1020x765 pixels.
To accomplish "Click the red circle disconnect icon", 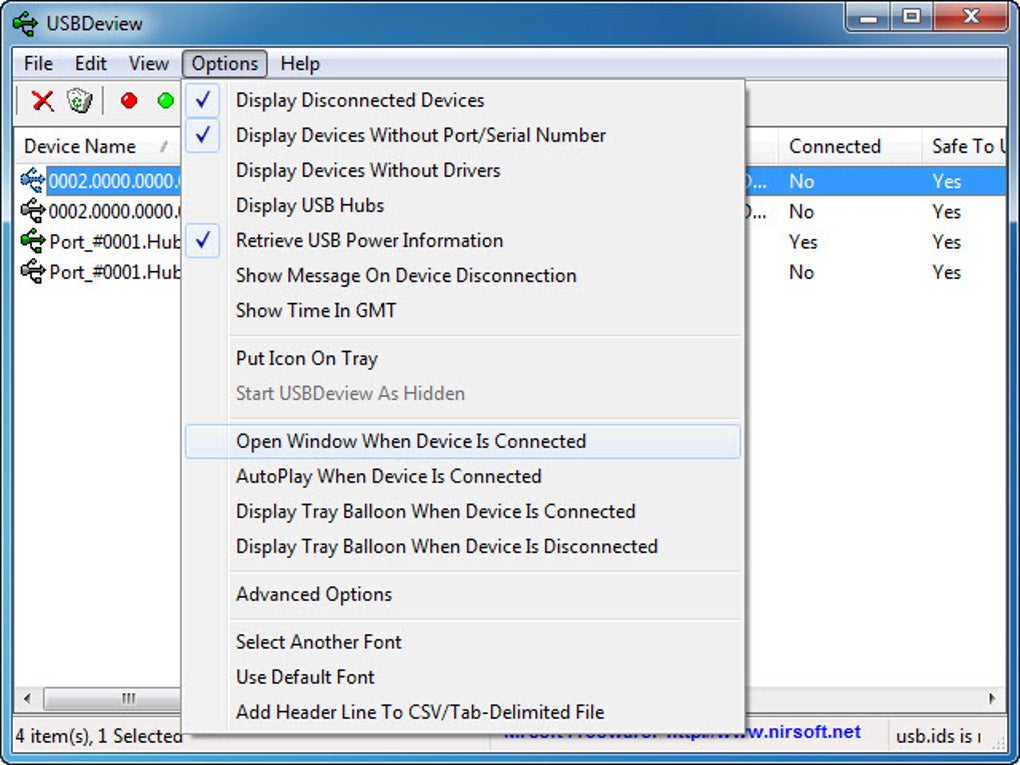I will [x=129, y=101].
